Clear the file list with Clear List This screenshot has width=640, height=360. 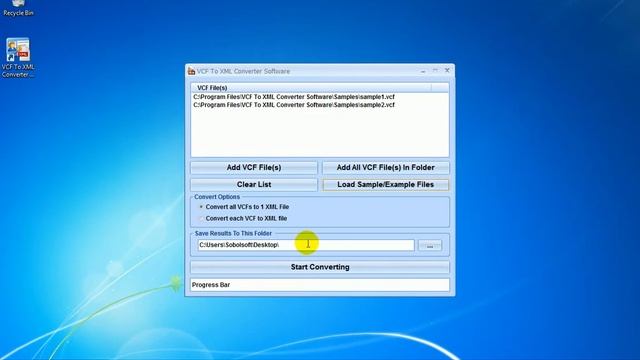coord(254,185)
